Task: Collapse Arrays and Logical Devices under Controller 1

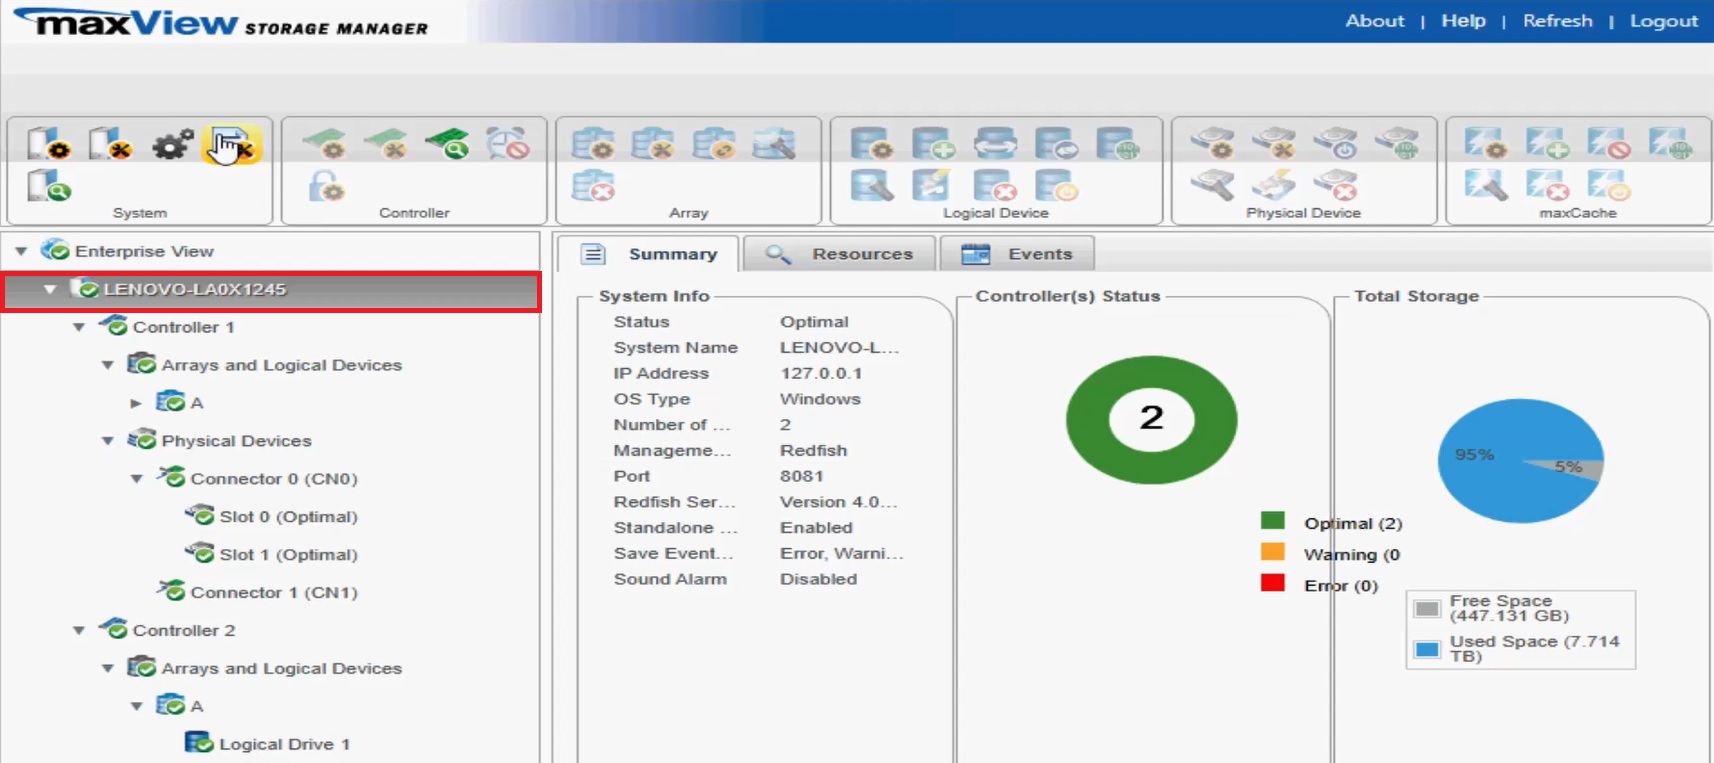Action: coord(108,365)
